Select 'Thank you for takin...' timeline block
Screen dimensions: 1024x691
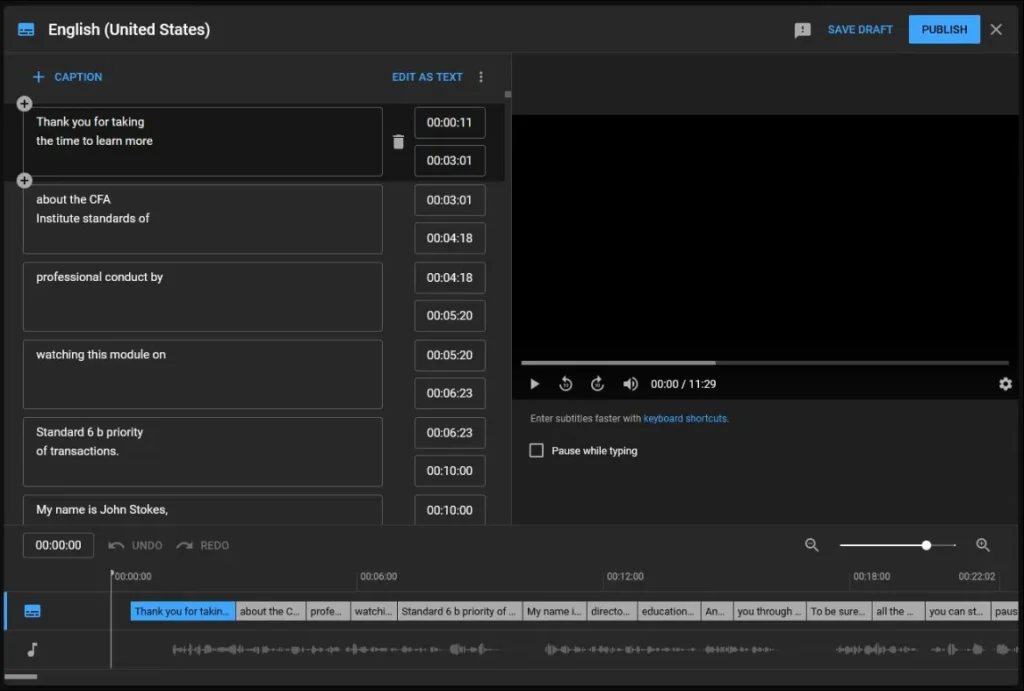pyautogui.click(x=182, y=611)
